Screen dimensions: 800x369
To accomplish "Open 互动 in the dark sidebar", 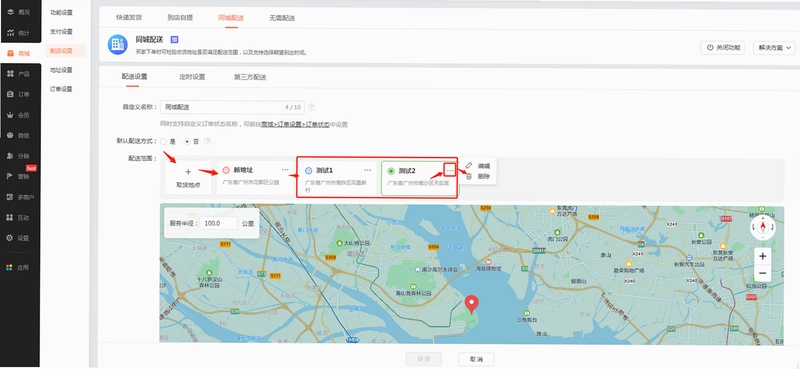I will pos(19,217).
